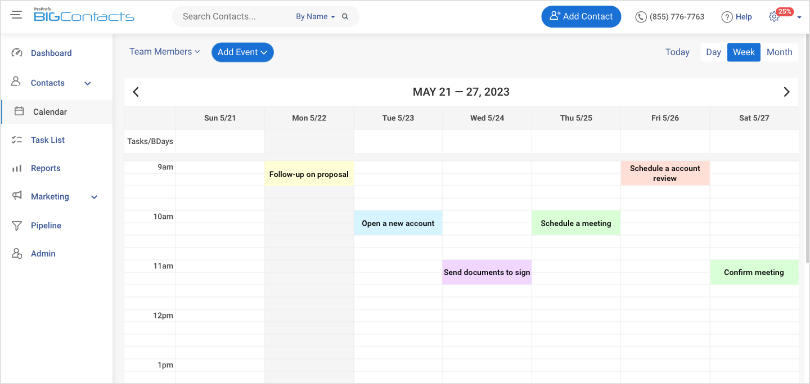Click the Contacts person icon
This screenshot has width=810, height=384.
point(15,82)
